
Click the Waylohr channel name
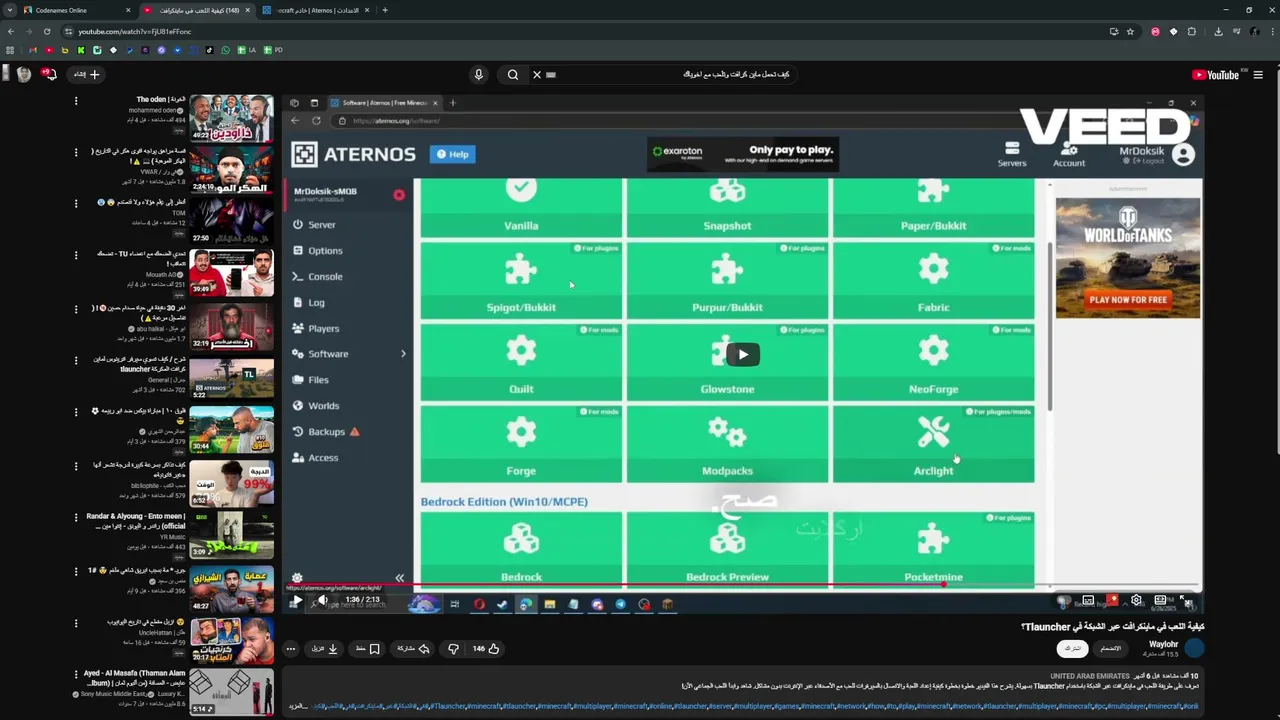point(1163,644)
